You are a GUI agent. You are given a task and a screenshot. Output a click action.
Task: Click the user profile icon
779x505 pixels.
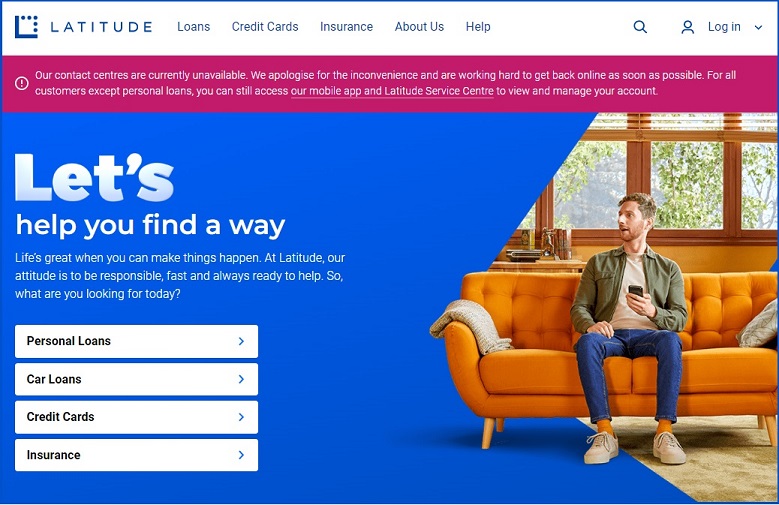pyautogui.click(x=688, y=27)
